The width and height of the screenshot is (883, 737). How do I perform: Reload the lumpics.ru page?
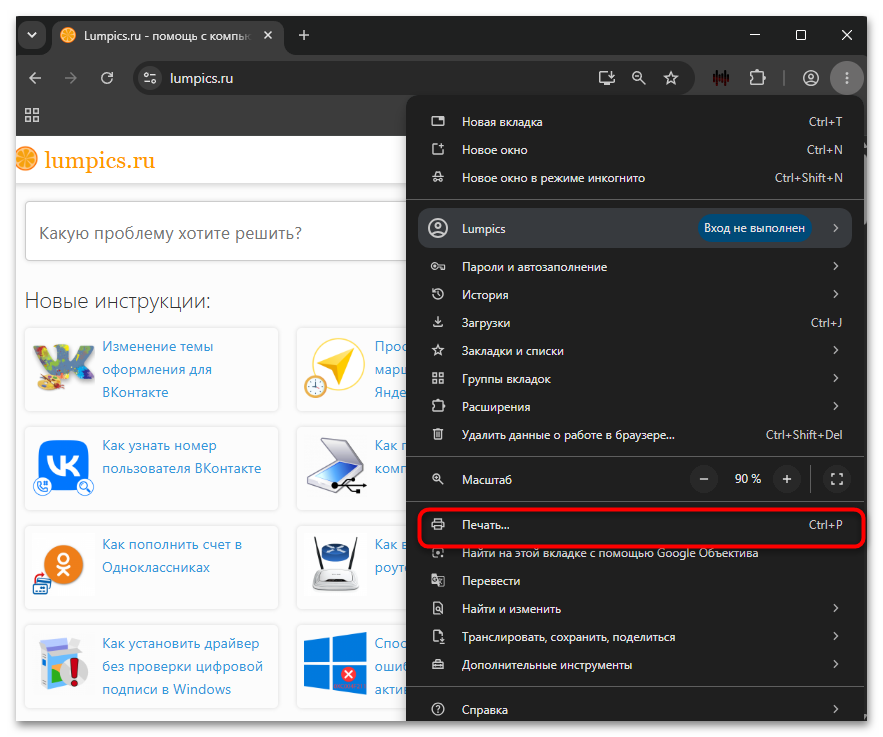107,78
